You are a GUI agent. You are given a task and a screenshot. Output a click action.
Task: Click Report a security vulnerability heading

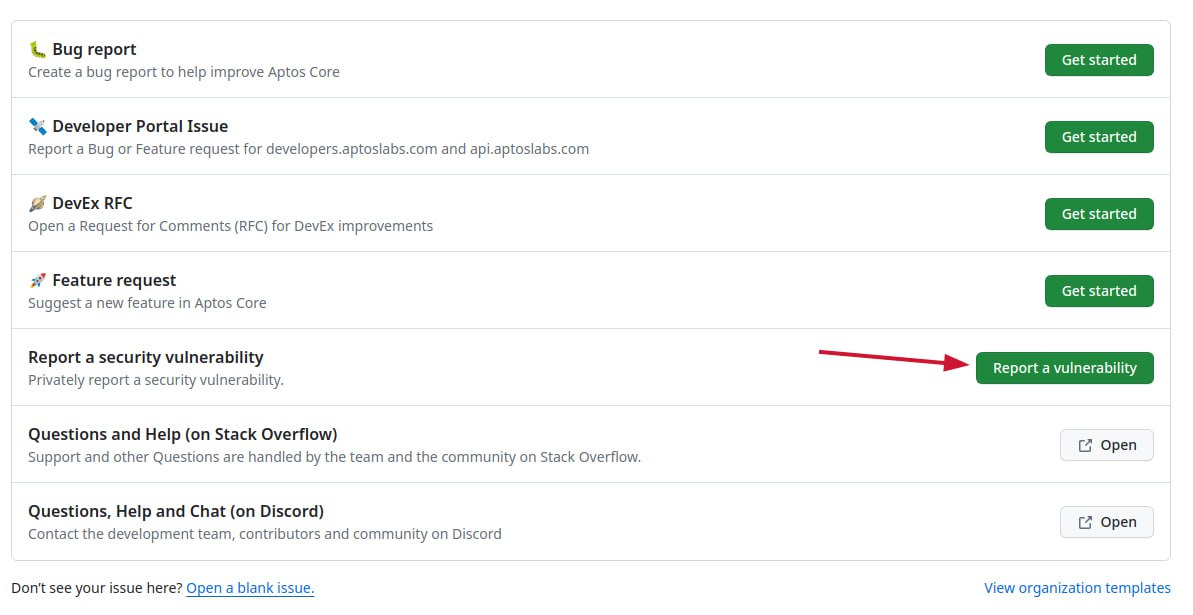click(x=146, y=358)
